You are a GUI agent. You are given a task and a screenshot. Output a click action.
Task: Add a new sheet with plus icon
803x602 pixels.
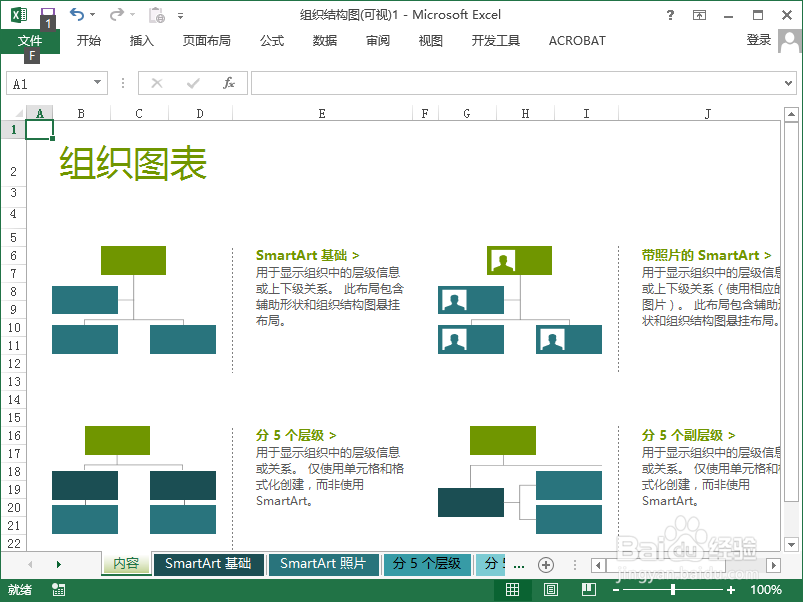[546, 565]
